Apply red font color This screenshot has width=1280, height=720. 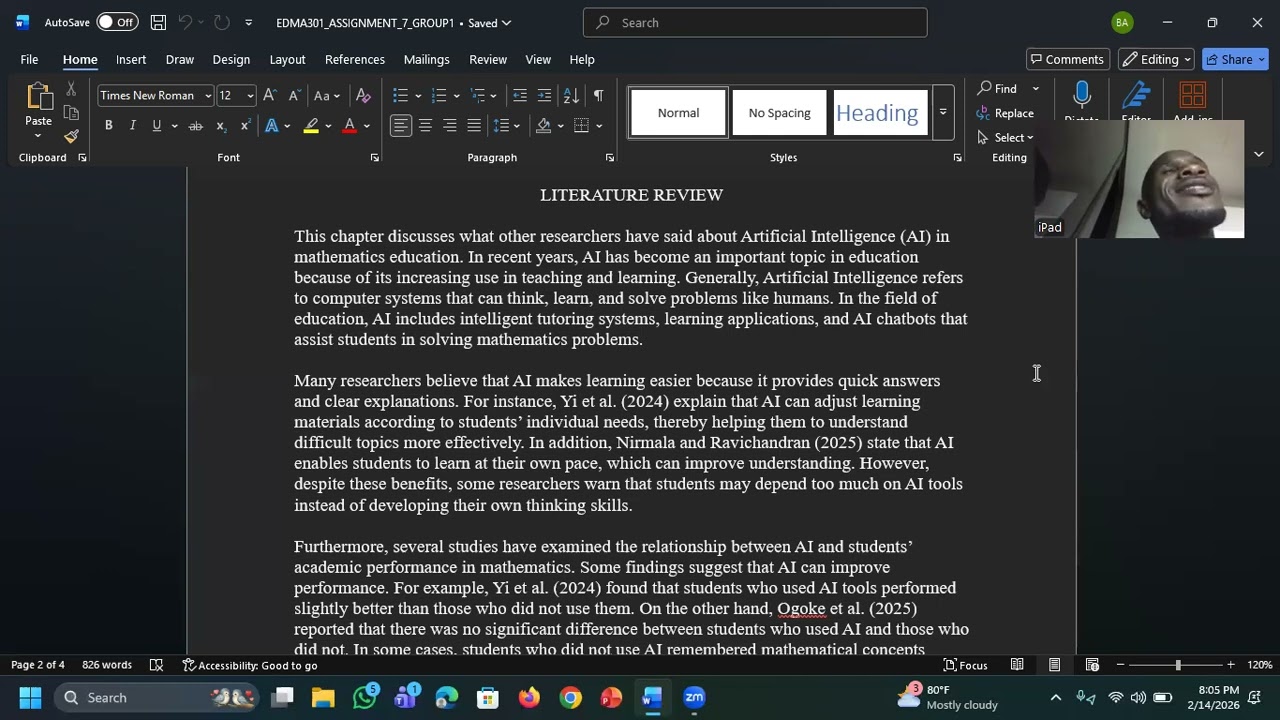pyautogui.click(x=349, y=125)
